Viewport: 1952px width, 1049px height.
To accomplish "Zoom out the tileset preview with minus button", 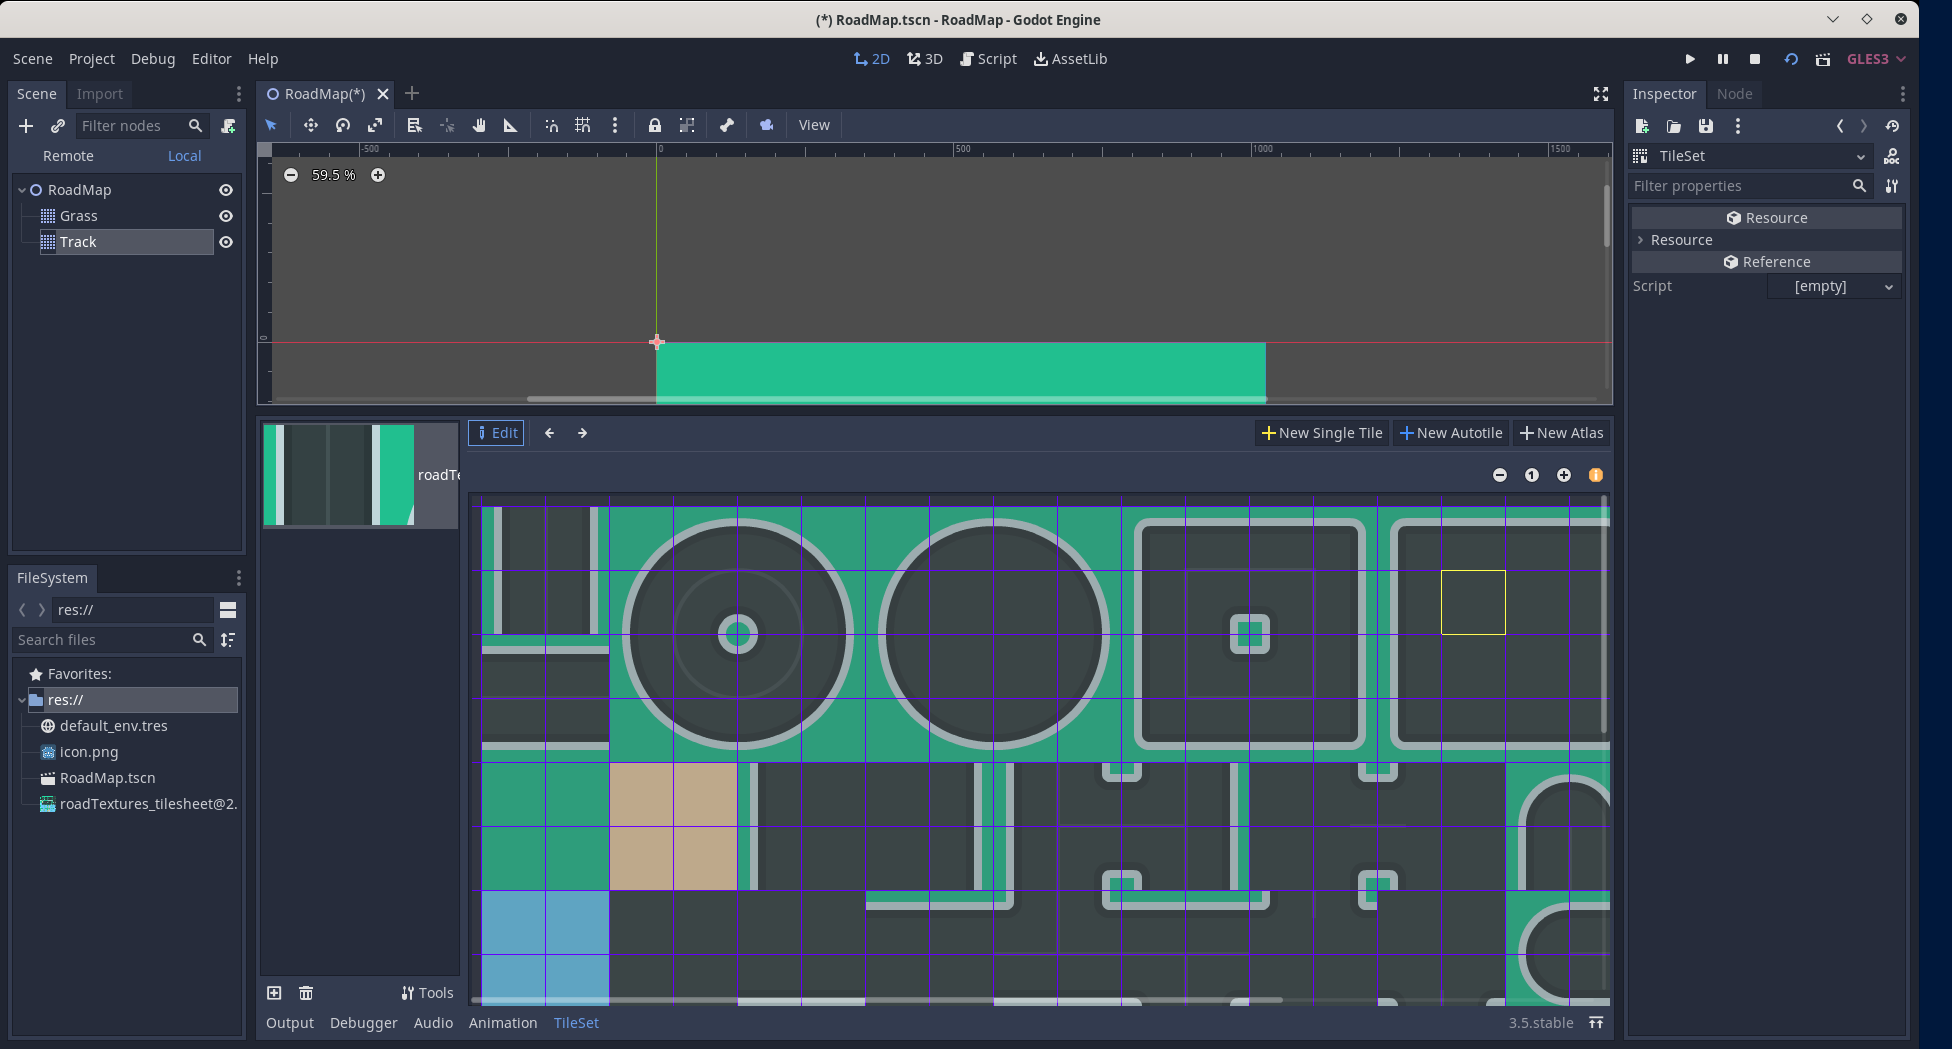I will [x=1499, y=475].
